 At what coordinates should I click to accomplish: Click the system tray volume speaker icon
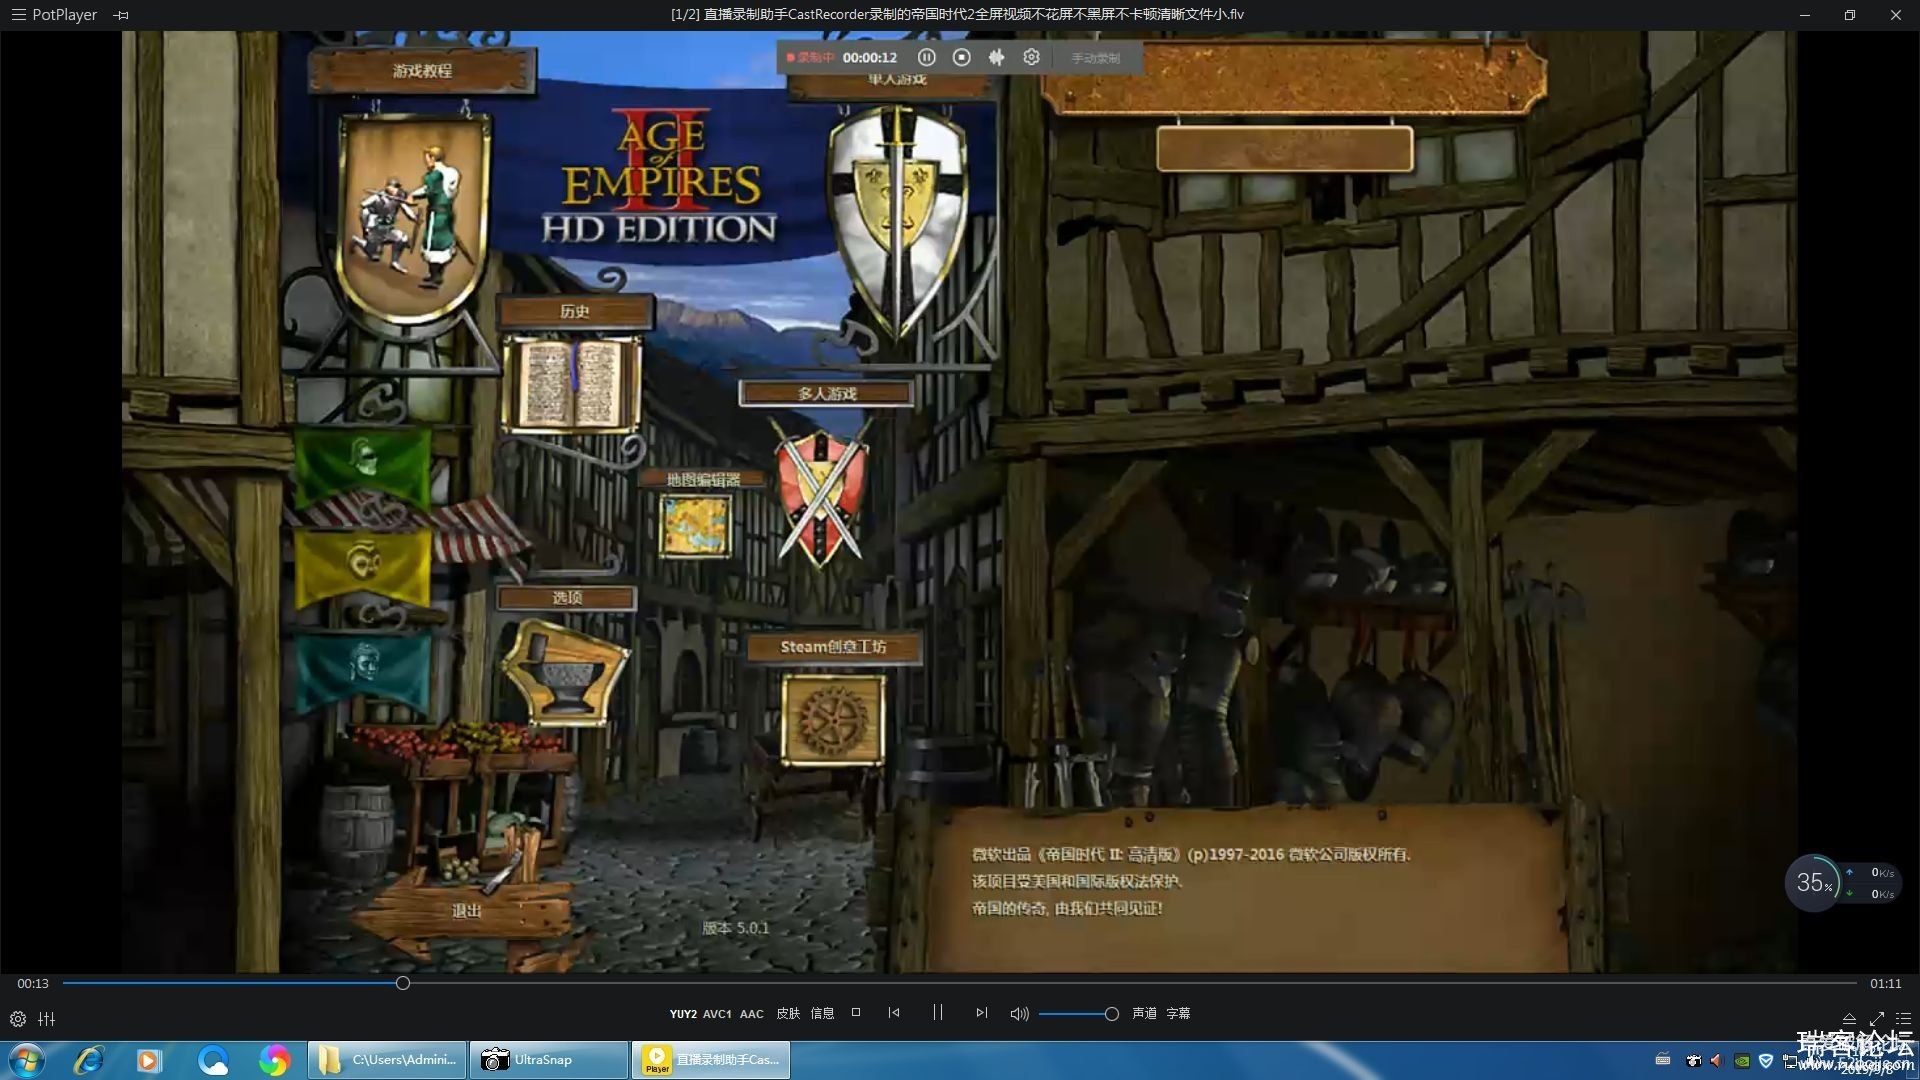point(1716,1061)
